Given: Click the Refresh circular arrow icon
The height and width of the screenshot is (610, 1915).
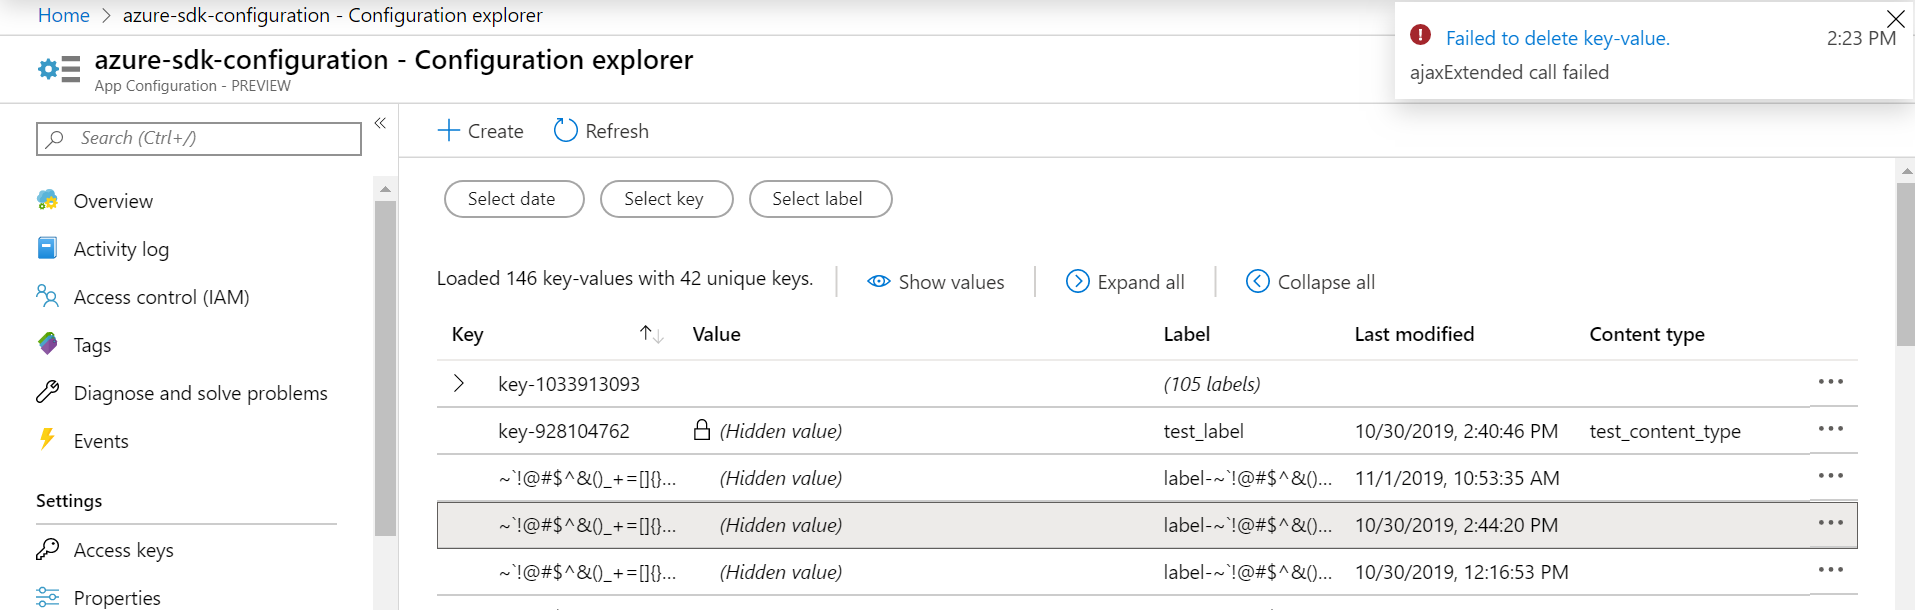Looking at the screenshot, I should tap(565, 131).
